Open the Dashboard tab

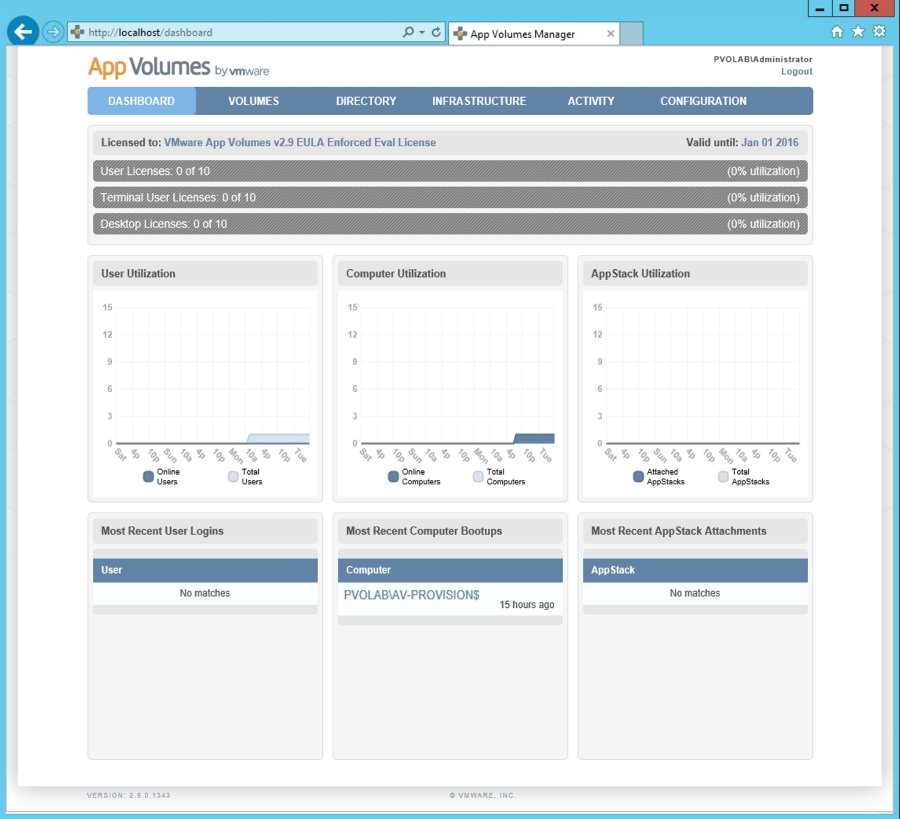coord(141,101)
